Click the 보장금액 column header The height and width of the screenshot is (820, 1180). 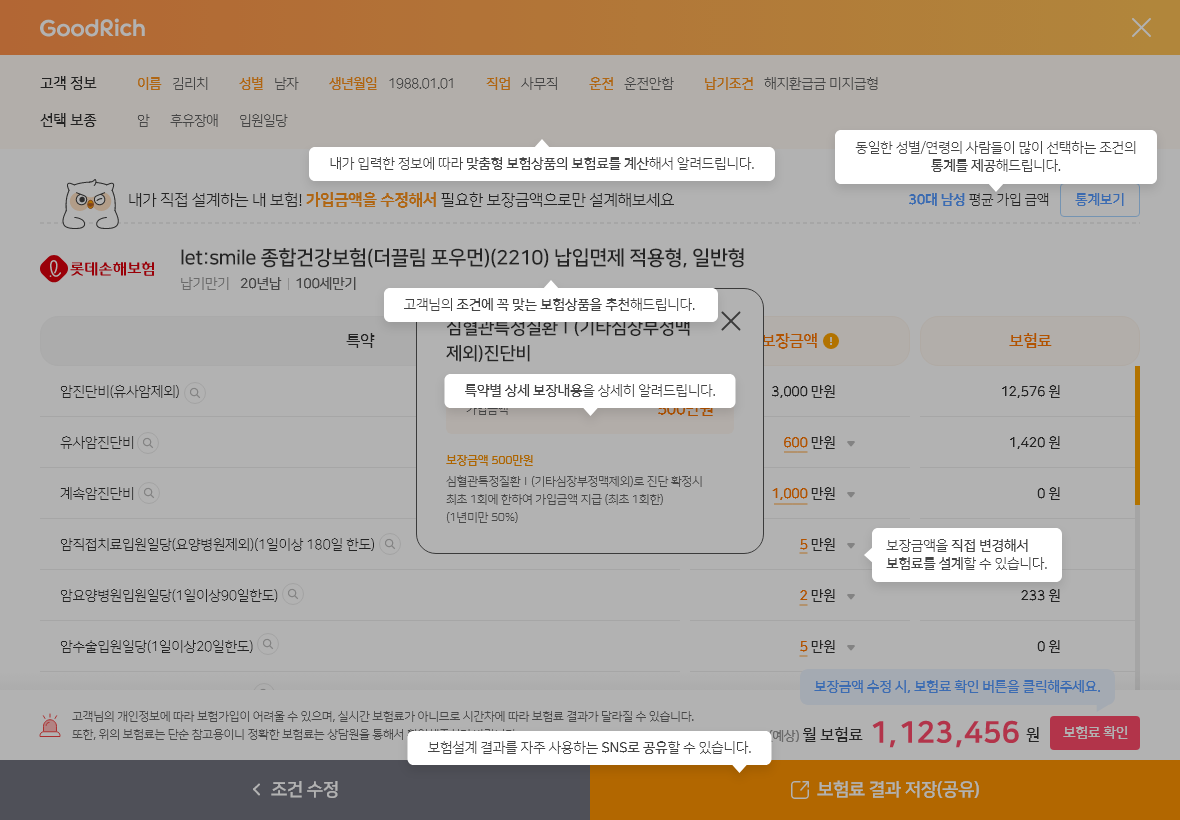(x=799, y=340)
